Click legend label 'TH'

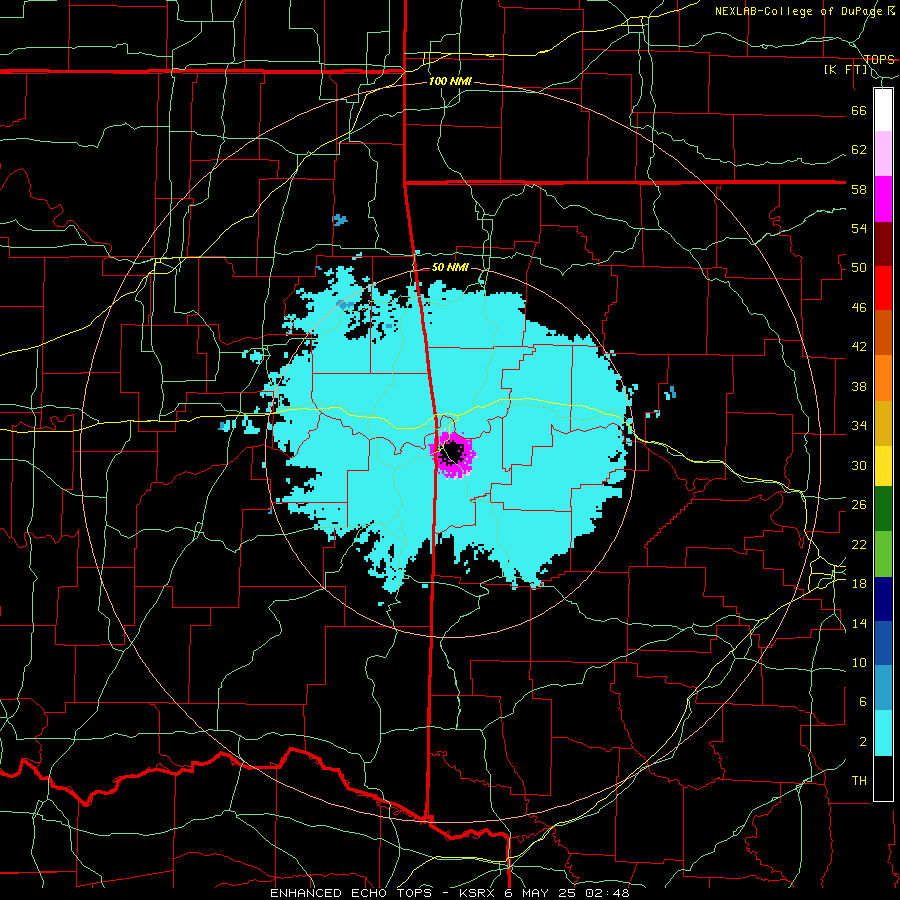coord(859,781)
